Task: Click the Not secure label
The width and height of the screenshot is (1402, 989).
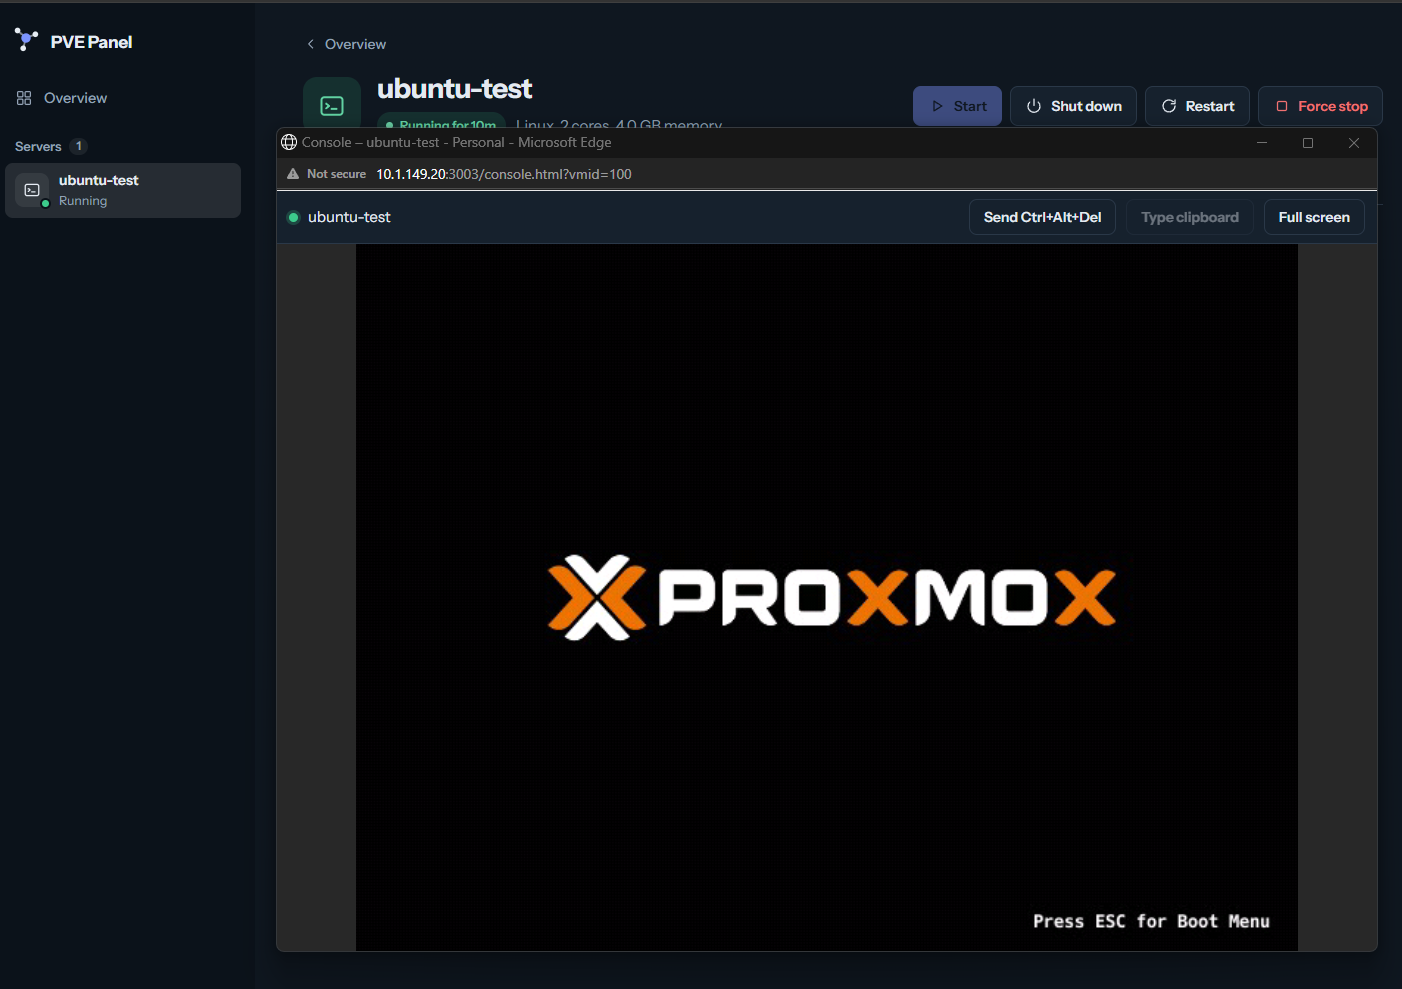Action: [x=336, y=174]
